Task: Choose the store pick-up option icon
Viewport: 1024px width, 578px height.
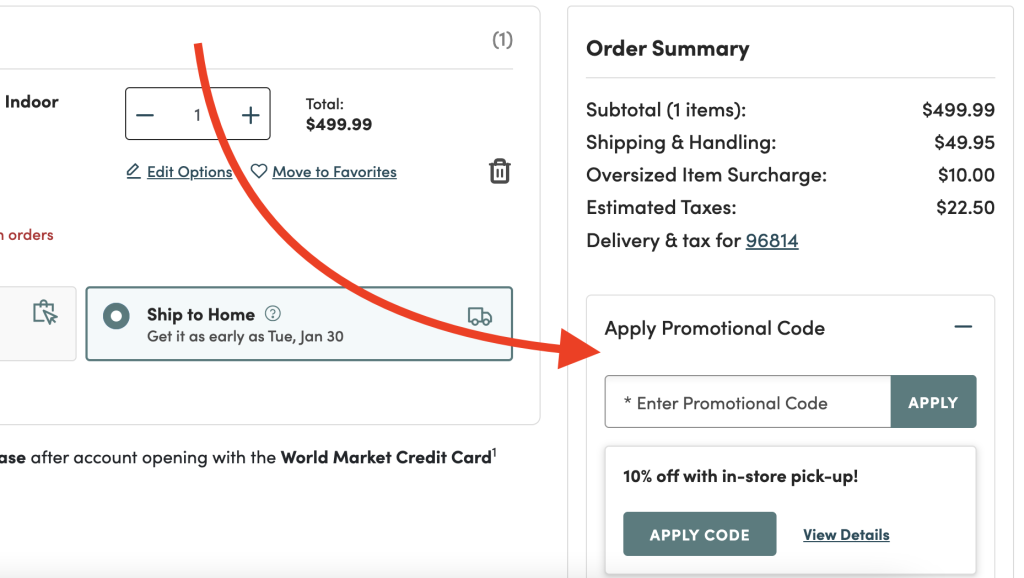Action: [45, 312]
